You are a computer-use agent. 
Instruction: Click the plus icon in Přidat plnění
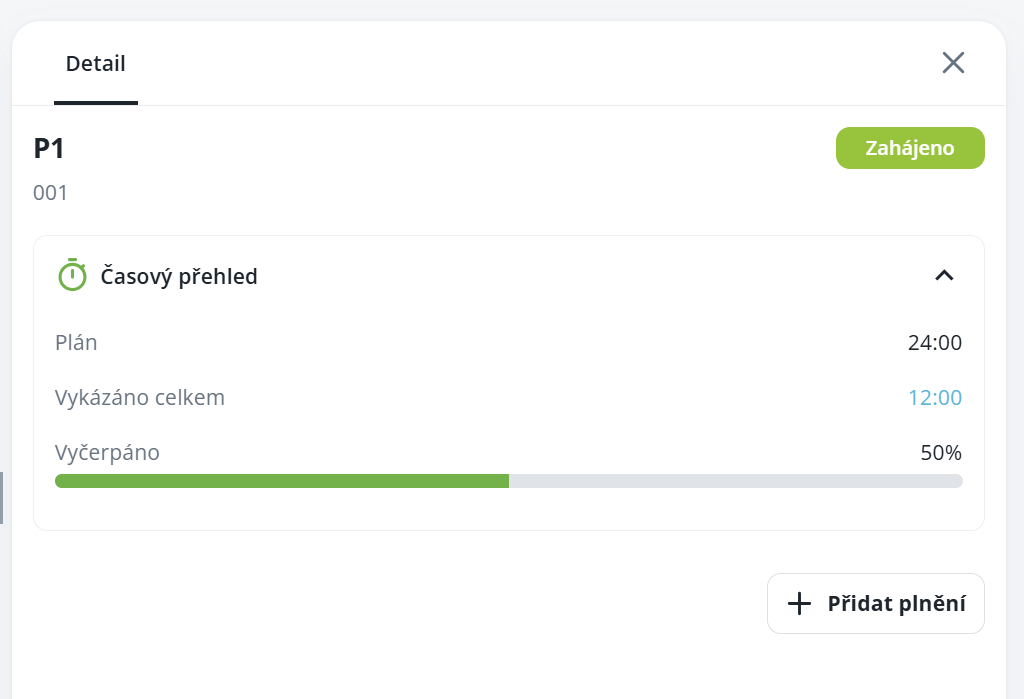(799, 603)
